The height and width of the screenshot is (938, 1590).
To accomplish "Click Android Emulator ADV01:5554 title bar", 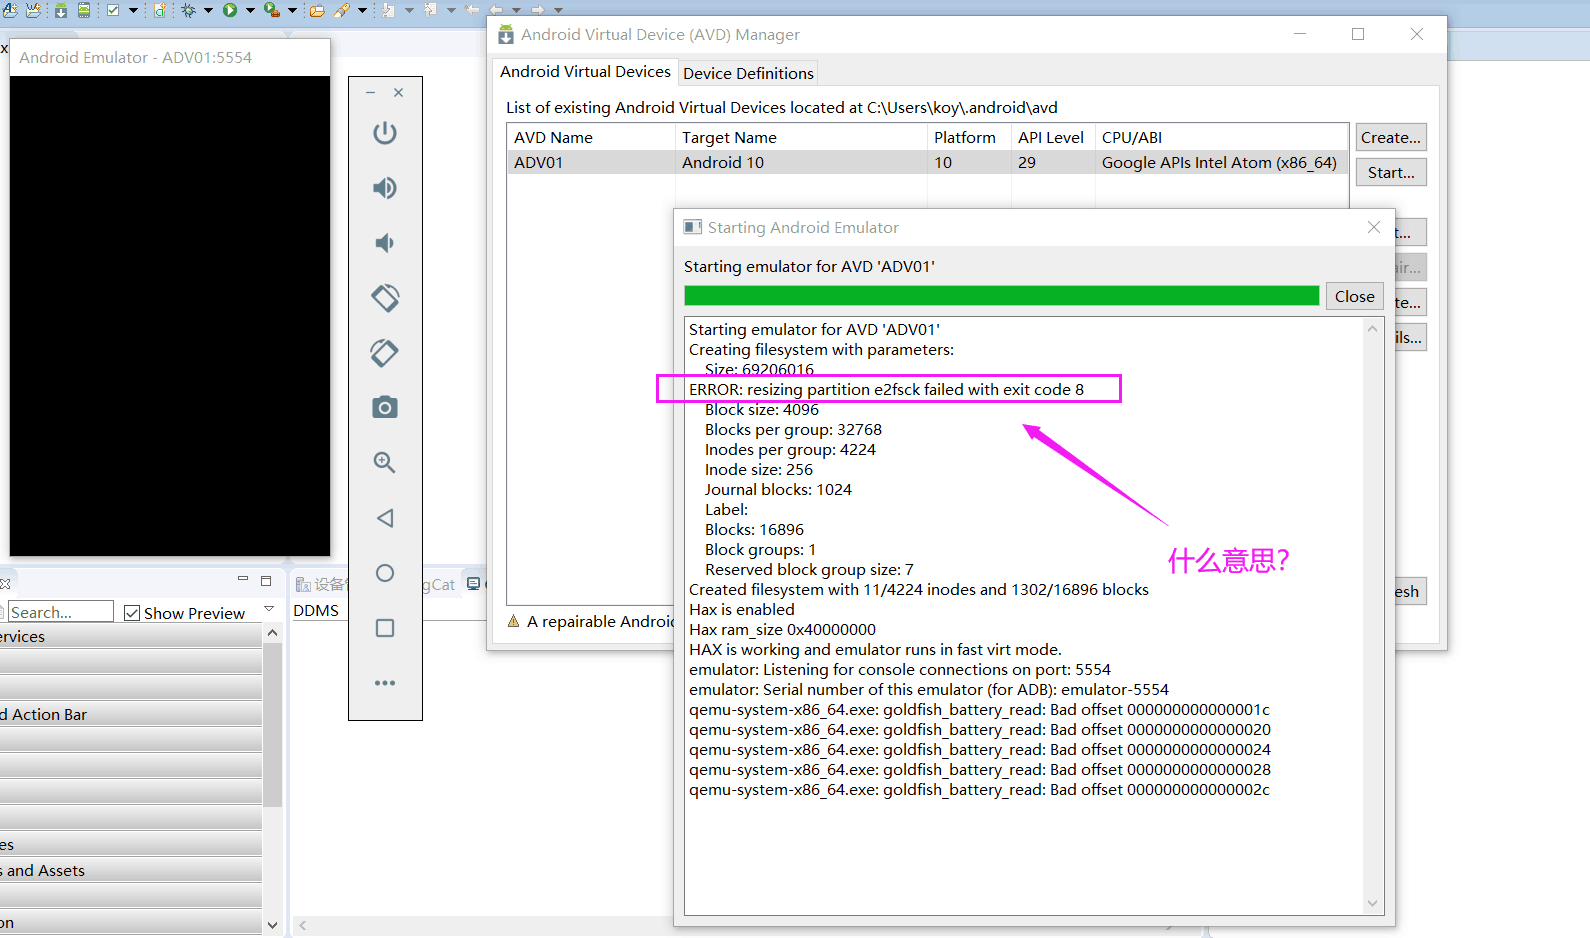I will (x=170, y=57).
